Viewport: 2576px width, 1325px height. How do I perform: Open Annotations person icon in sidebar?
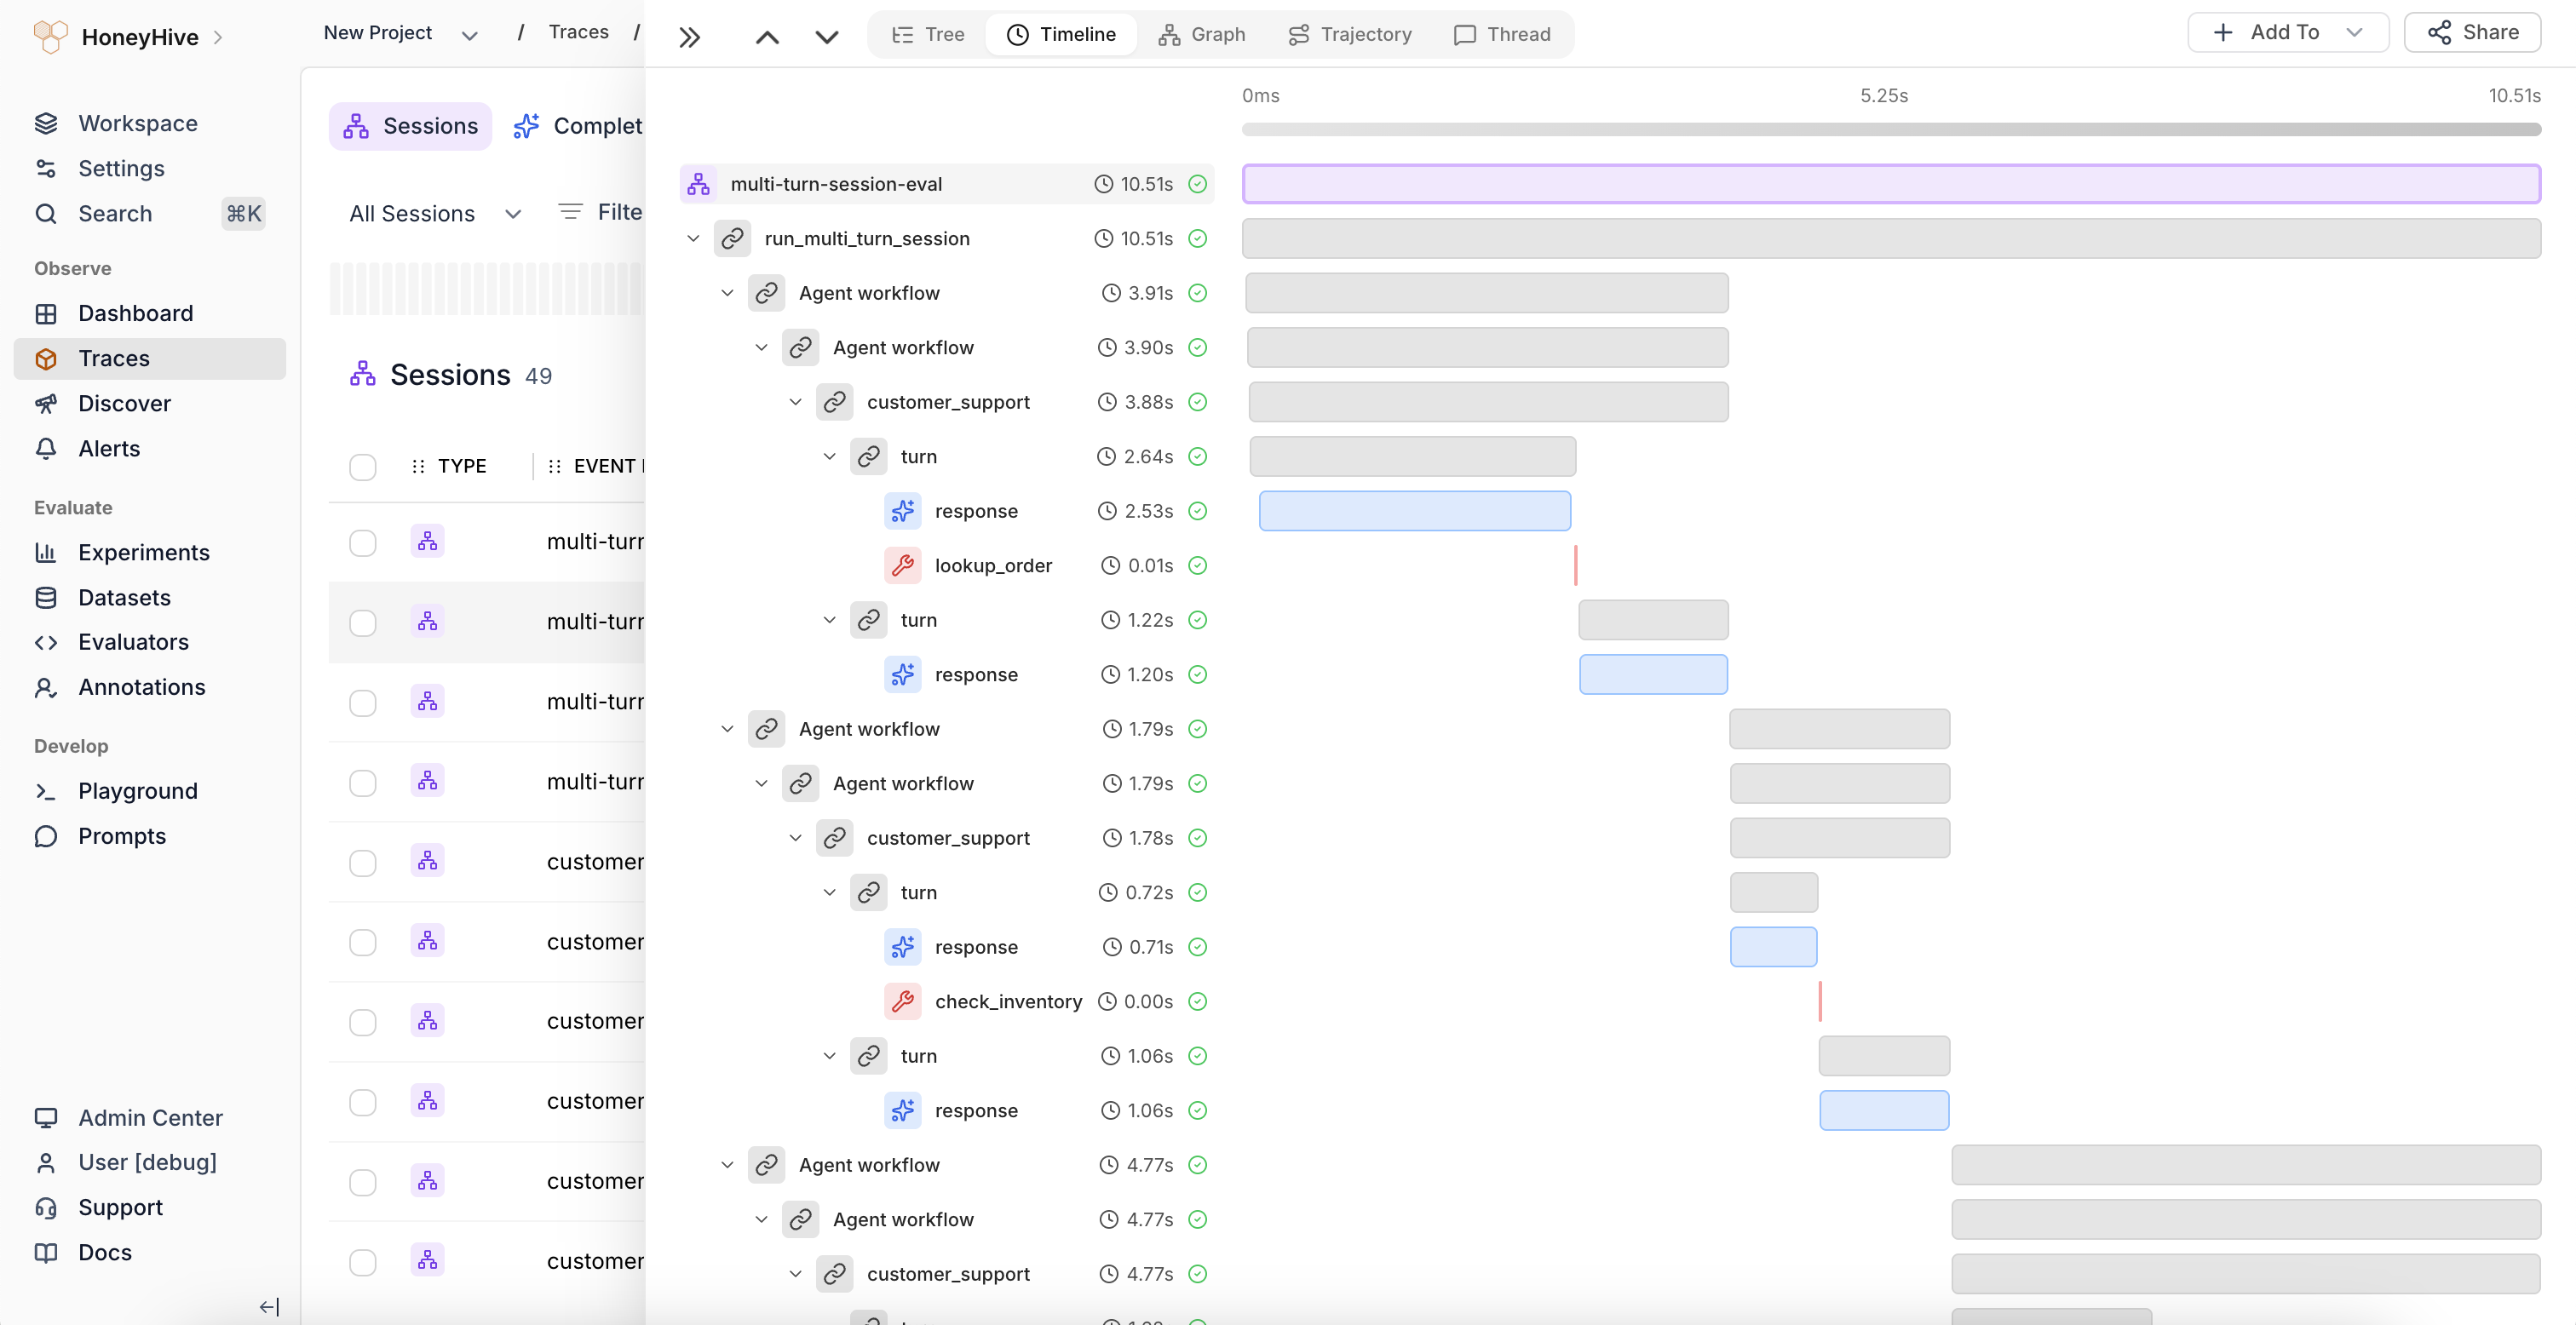click(x=46, y=687)
